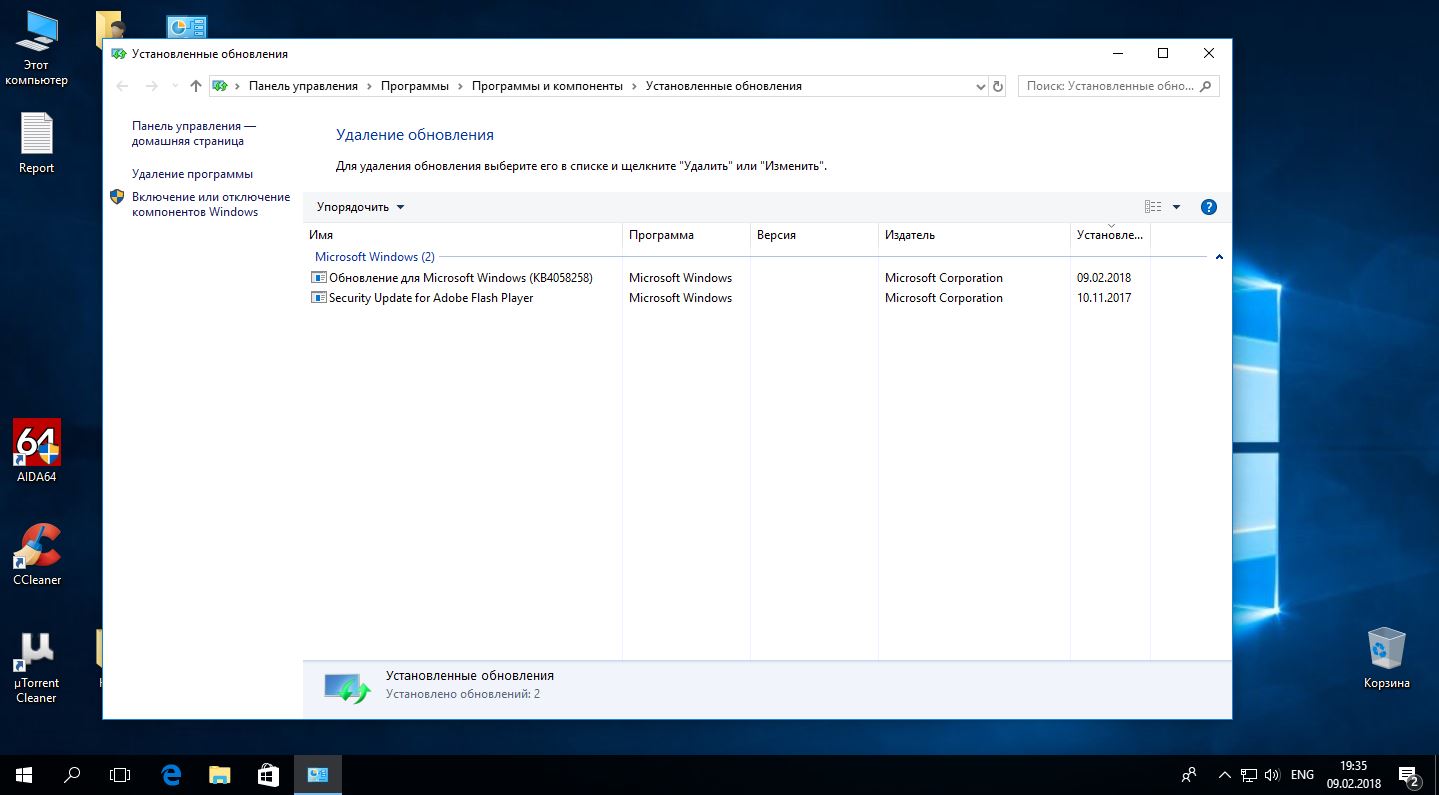The width and height of the screenshot is (1439, 795).
Task: Open taskbar search magnifier
Action: pos(72,775)
